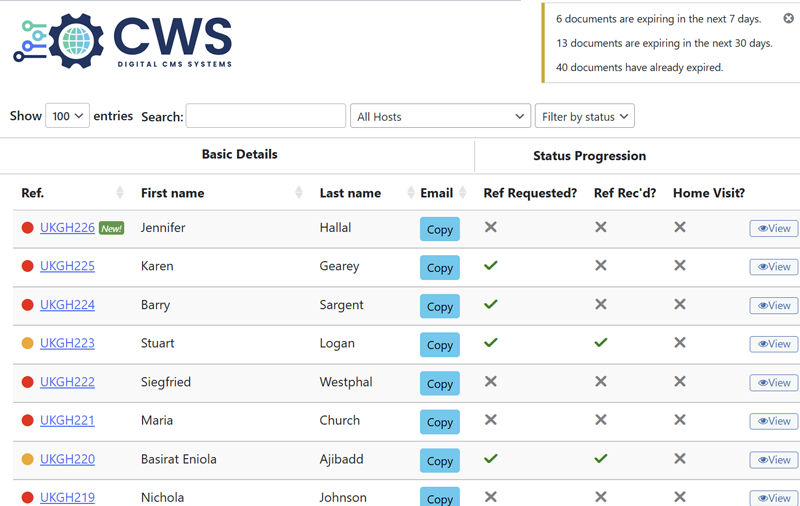800x506 pixels.
Task: View Barry Sargent's record
Action: pyautogui.click(x=773, y=305)
